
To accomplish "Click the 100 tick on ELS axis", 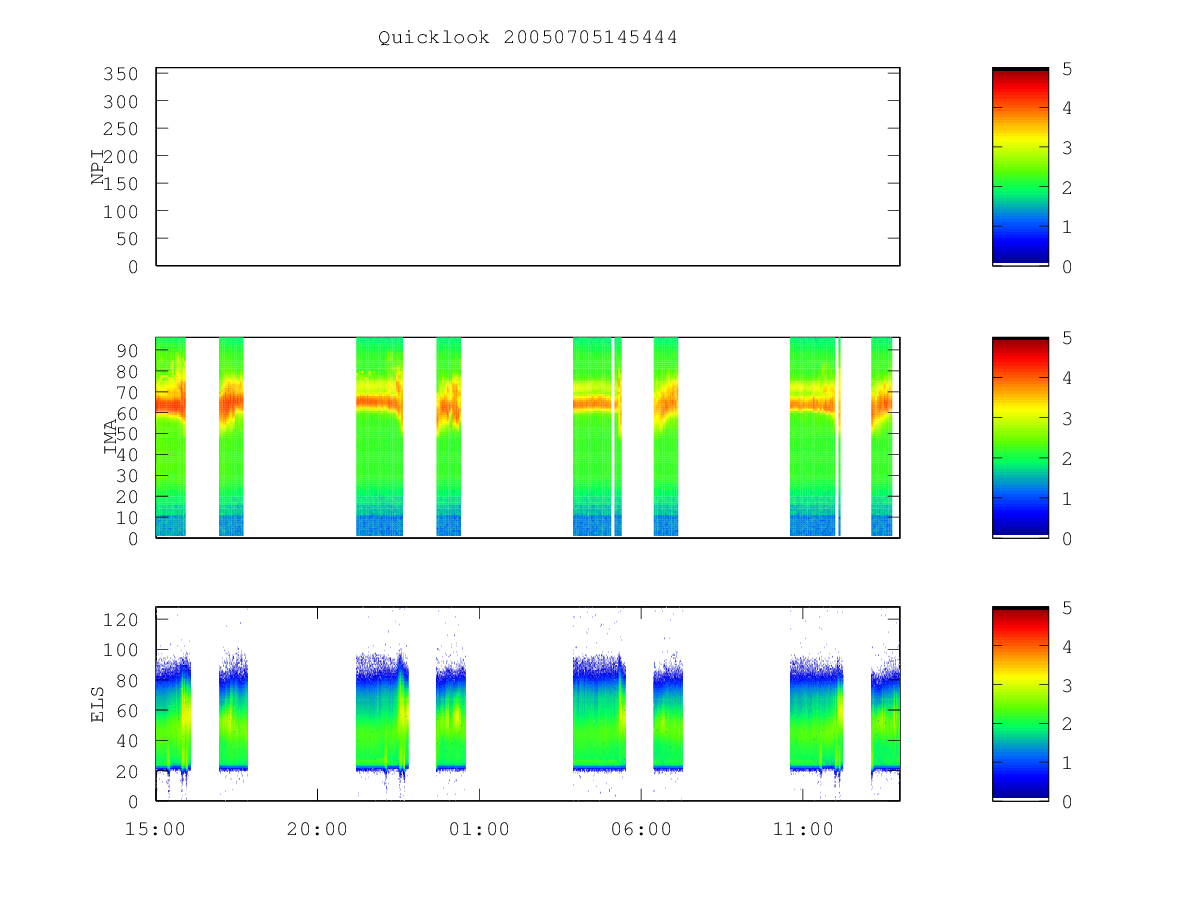I will coord(122,650).
